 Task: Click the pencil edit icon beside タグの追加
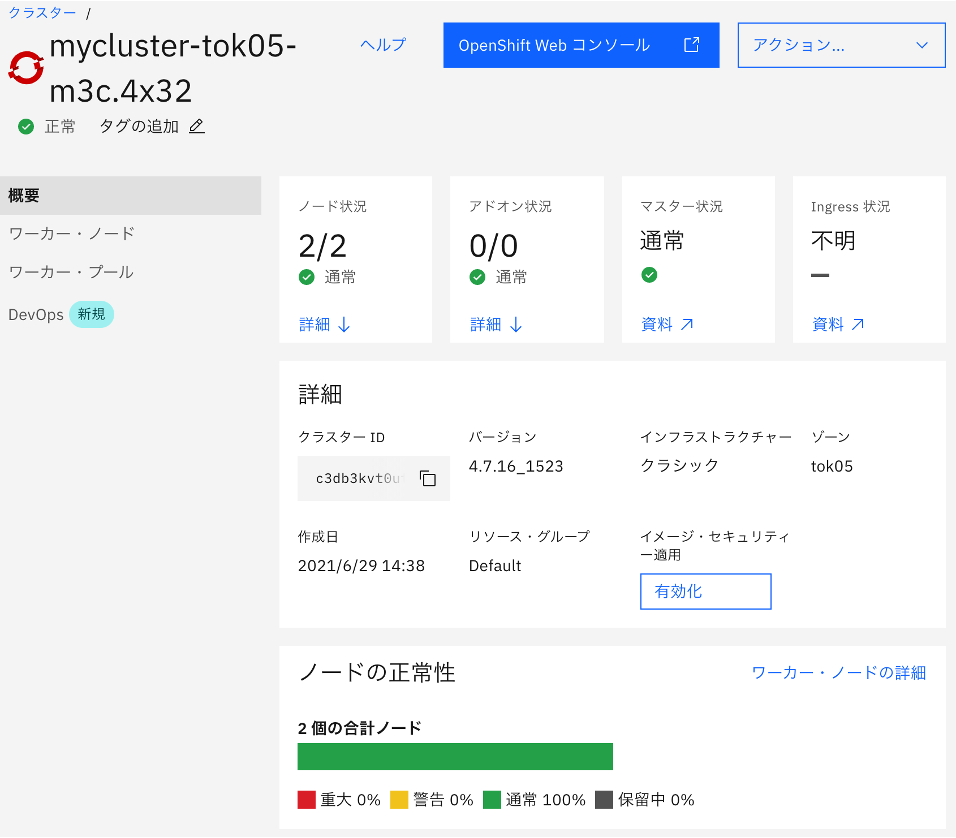click(196, 126)
